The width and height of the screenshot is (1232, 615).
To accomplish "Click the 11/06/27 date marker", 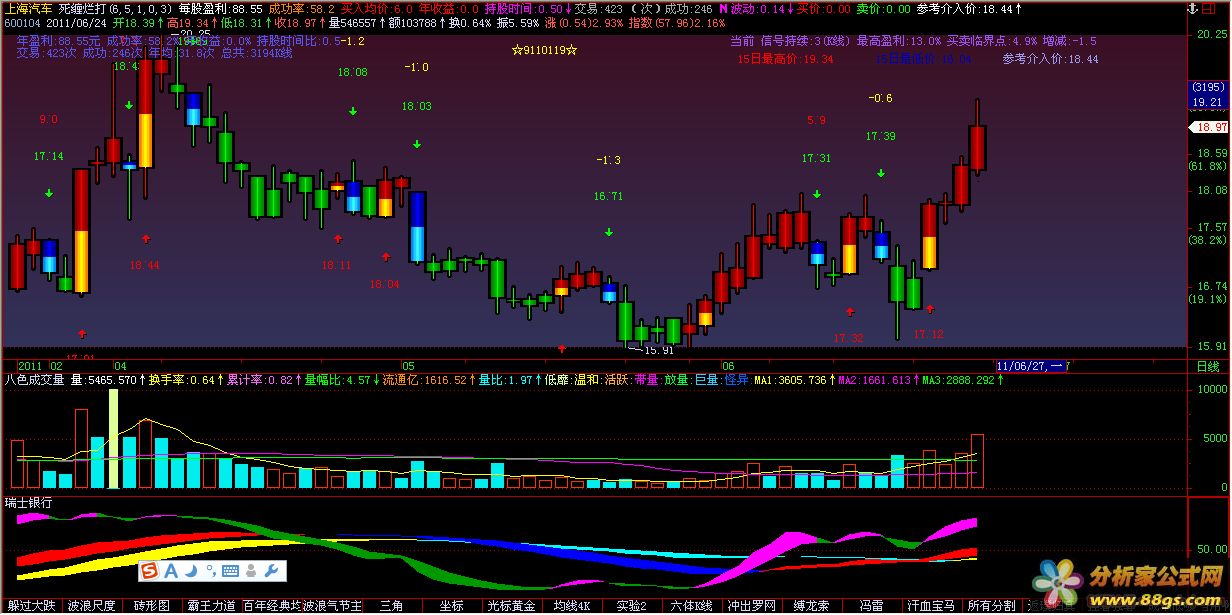I will [1031, 367].
